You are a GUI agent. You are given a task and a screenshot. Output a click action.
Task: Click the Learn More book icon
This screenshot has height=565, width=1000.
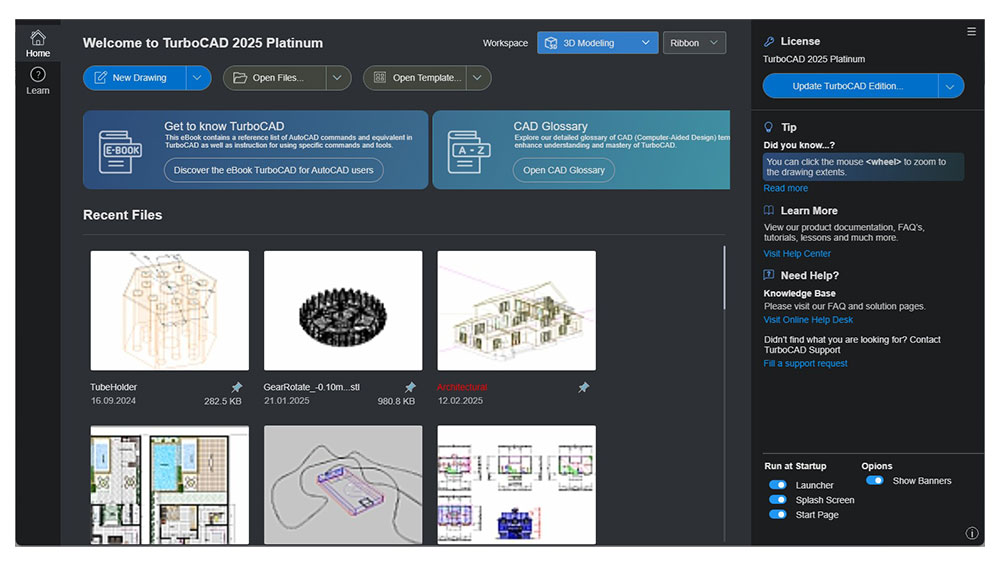(x=769, y=210)
